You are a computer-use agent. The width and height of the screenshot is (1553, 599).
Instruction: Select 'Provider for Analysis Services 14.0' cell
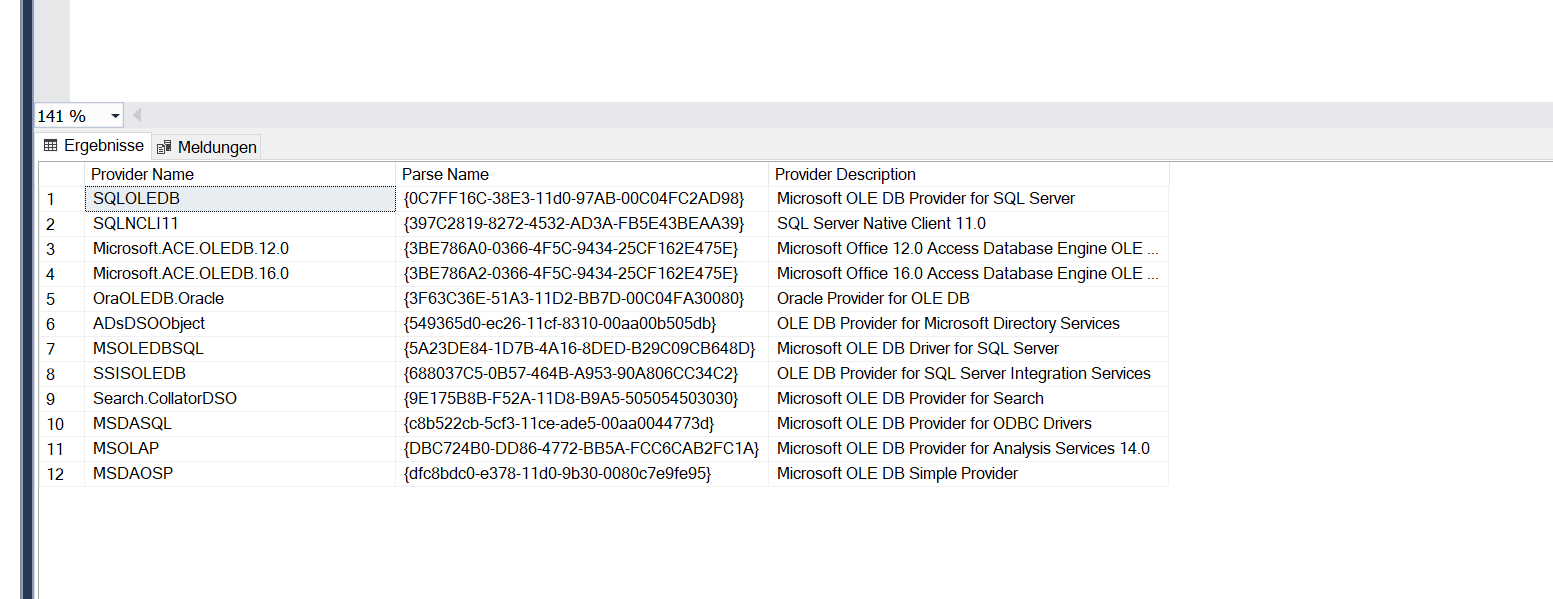pos(968,449)
